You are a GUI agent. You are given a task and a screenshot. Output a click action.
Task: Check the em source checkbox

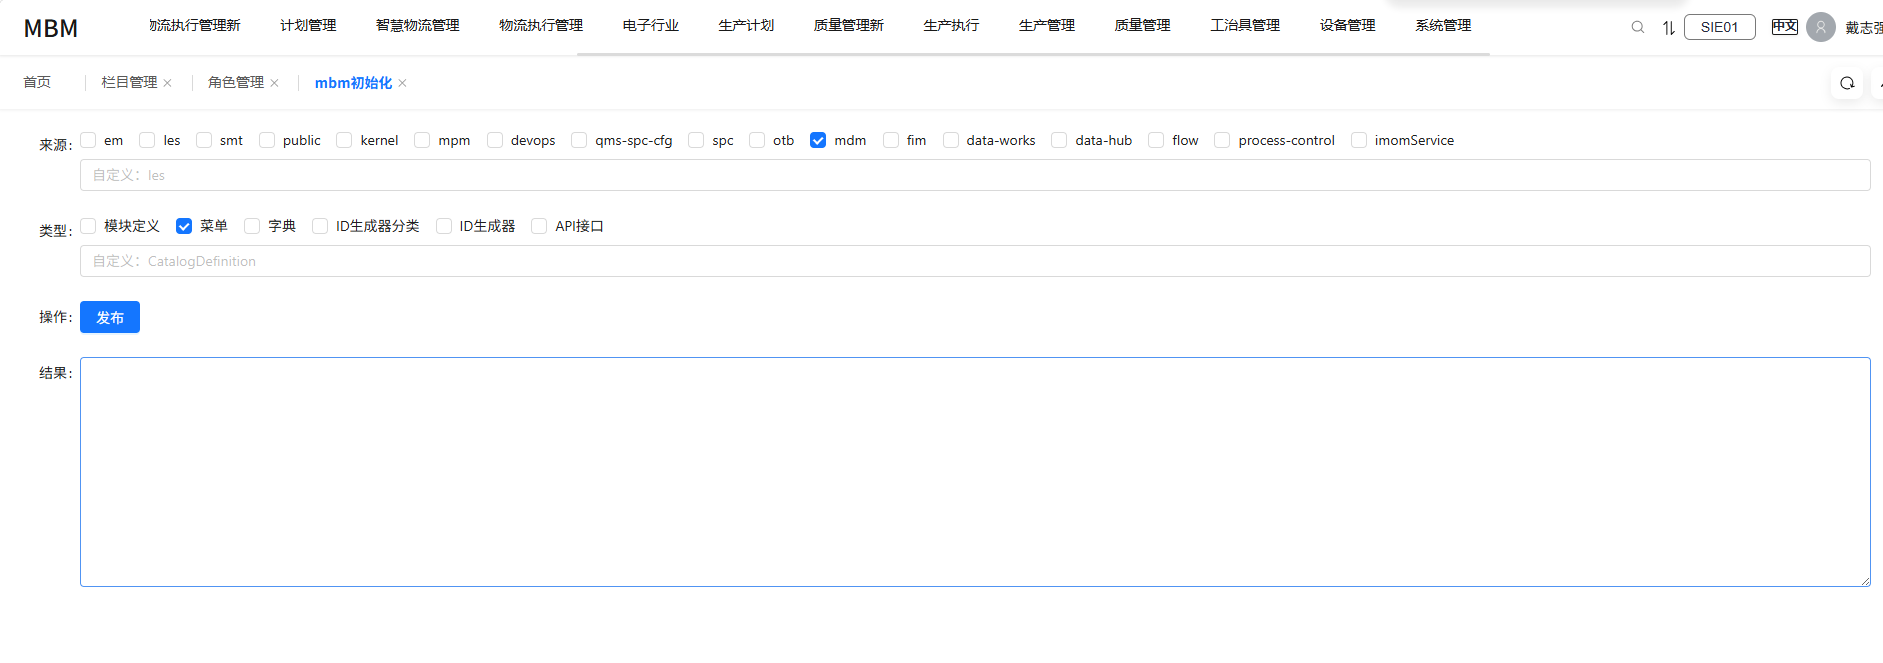[89, 140]
